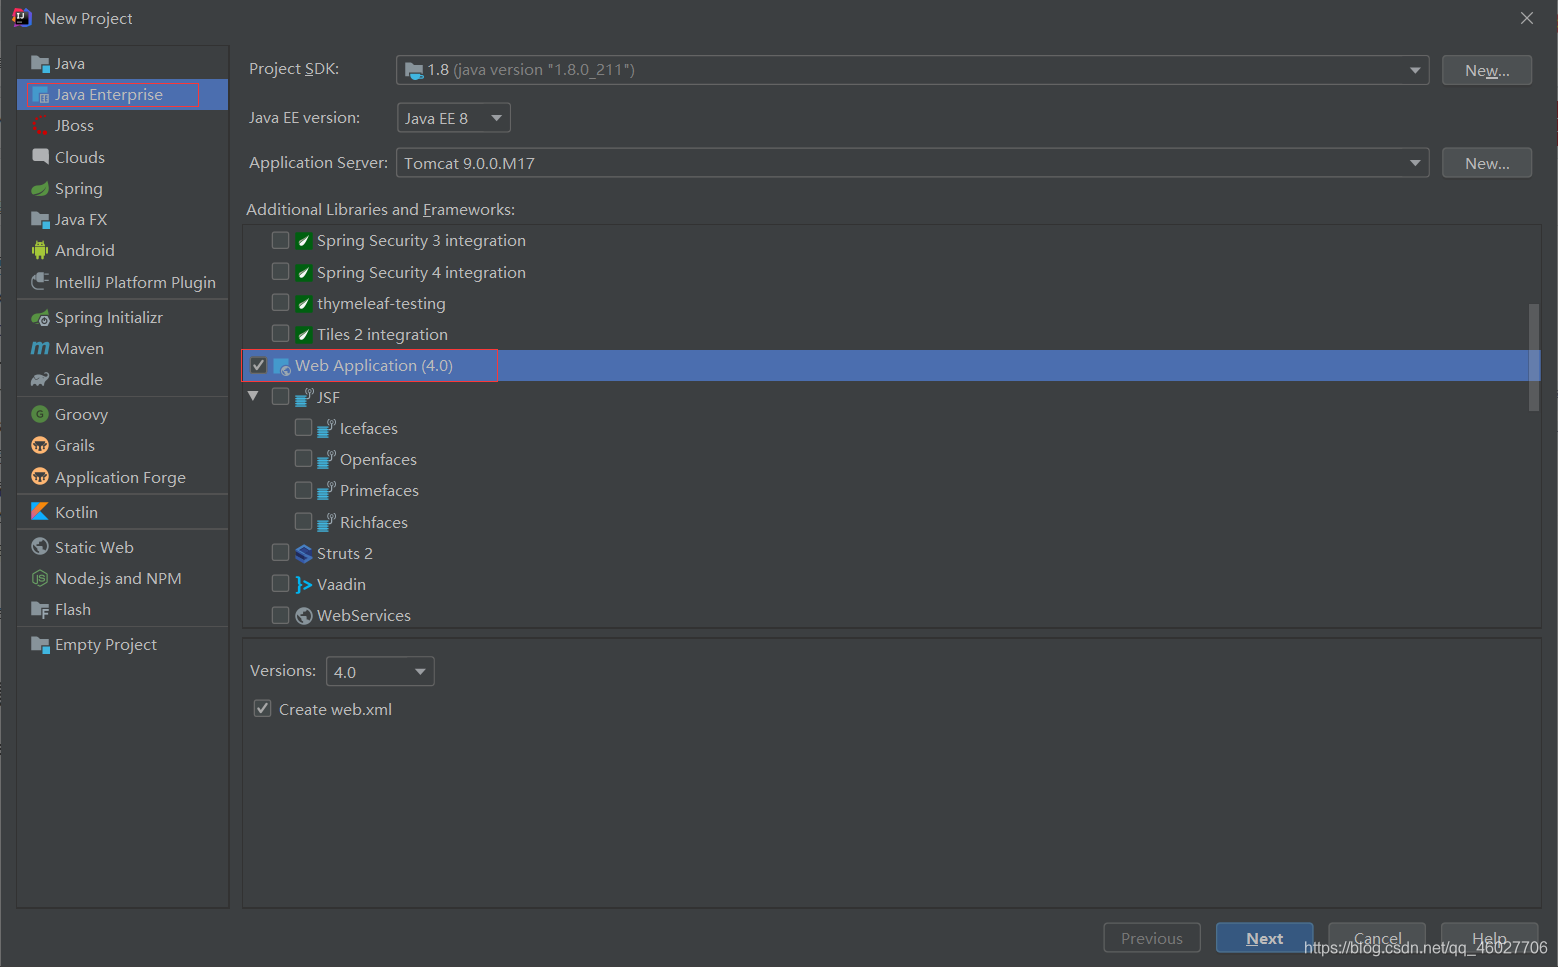Viewport: 1558px width, 967px height.
Task: Click the Flash folder icon
Action: 40,609
